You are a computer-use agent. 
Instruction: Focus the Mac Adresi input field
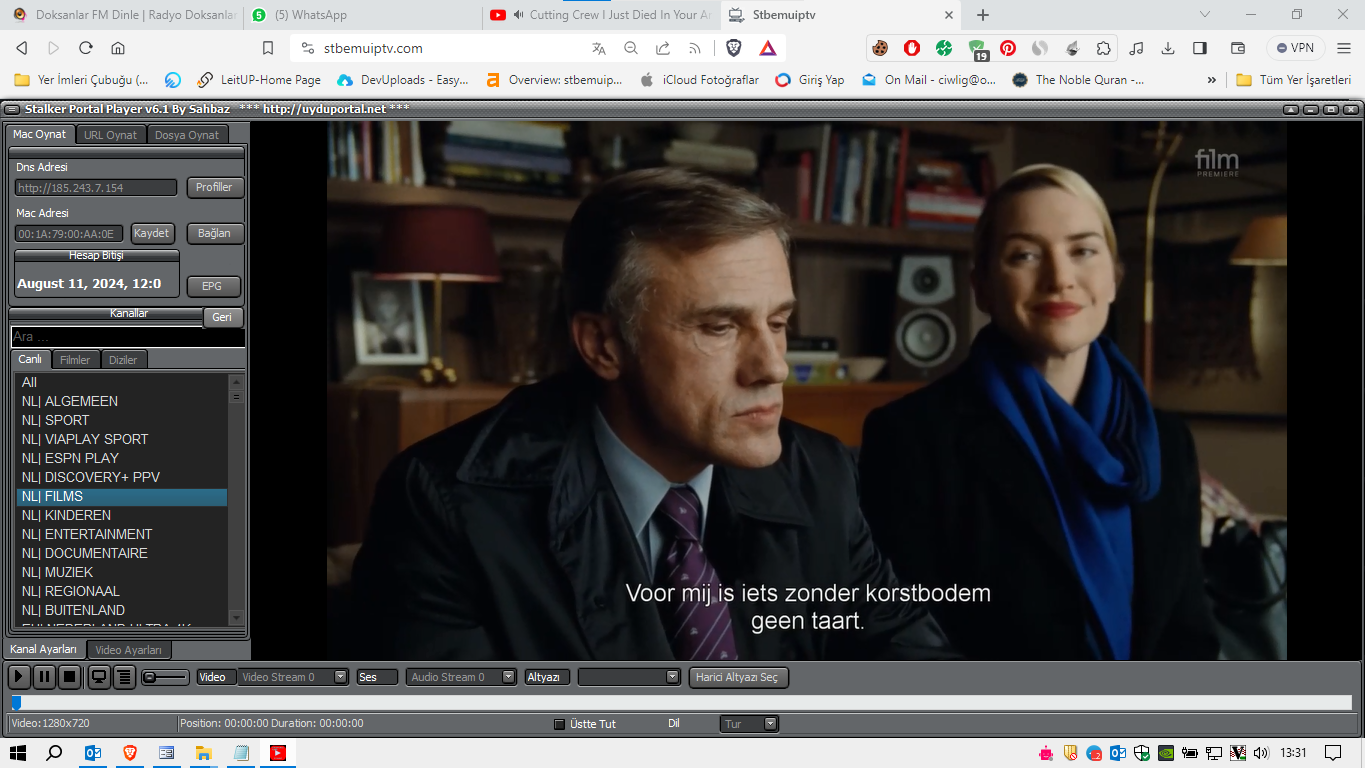[x=69, y=234]
